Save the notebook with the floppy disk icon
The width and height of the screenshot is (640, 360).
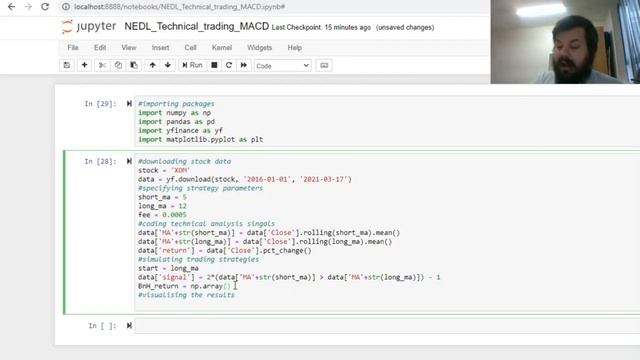pyautogui.click(x=67, y=65)
